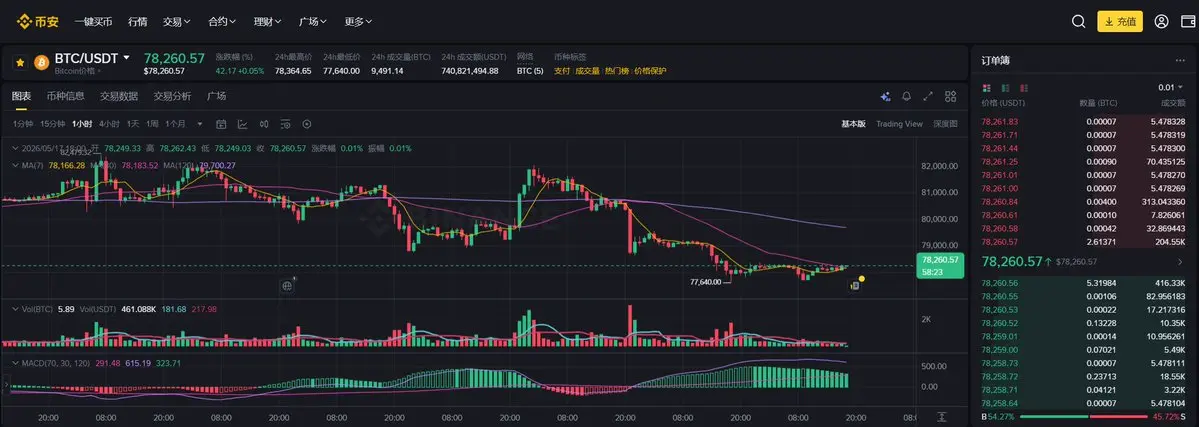Screen dimensions: 1199x427
Task: Click the Binance logo in the header
Action: pos(37,21)
